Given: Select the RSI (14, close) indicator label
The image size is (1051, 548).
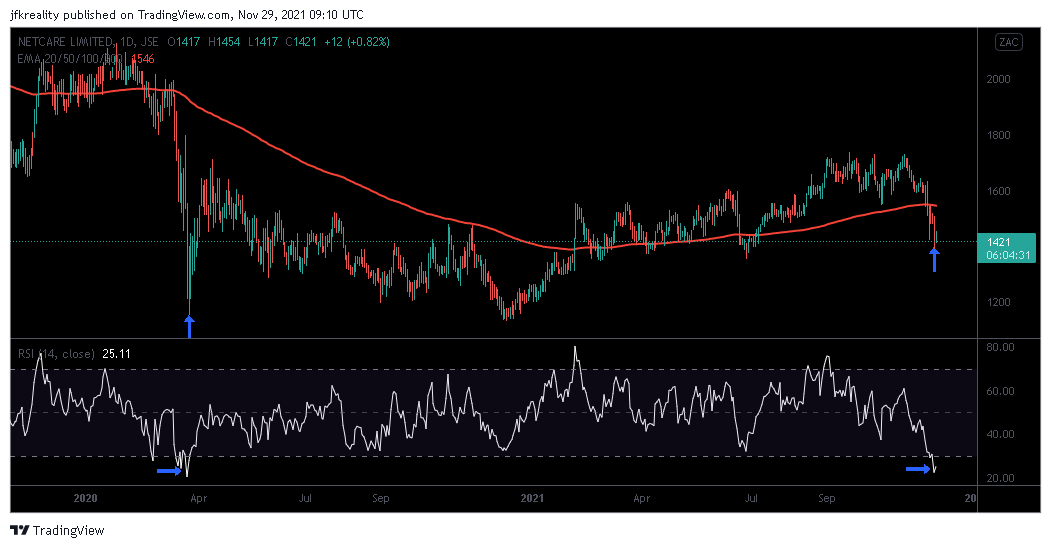Looking at the screenshot, I should coord(56,354).
